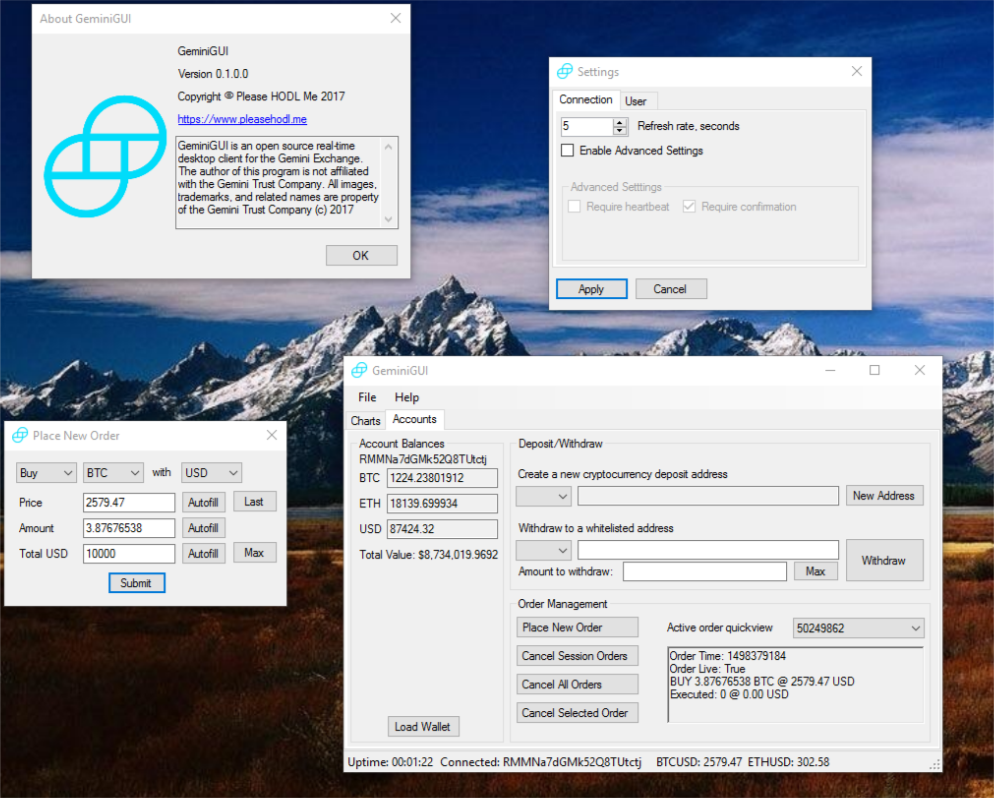Toggle Require confirmation checkbox
The image size is (994, 798).
coord(689,207)
